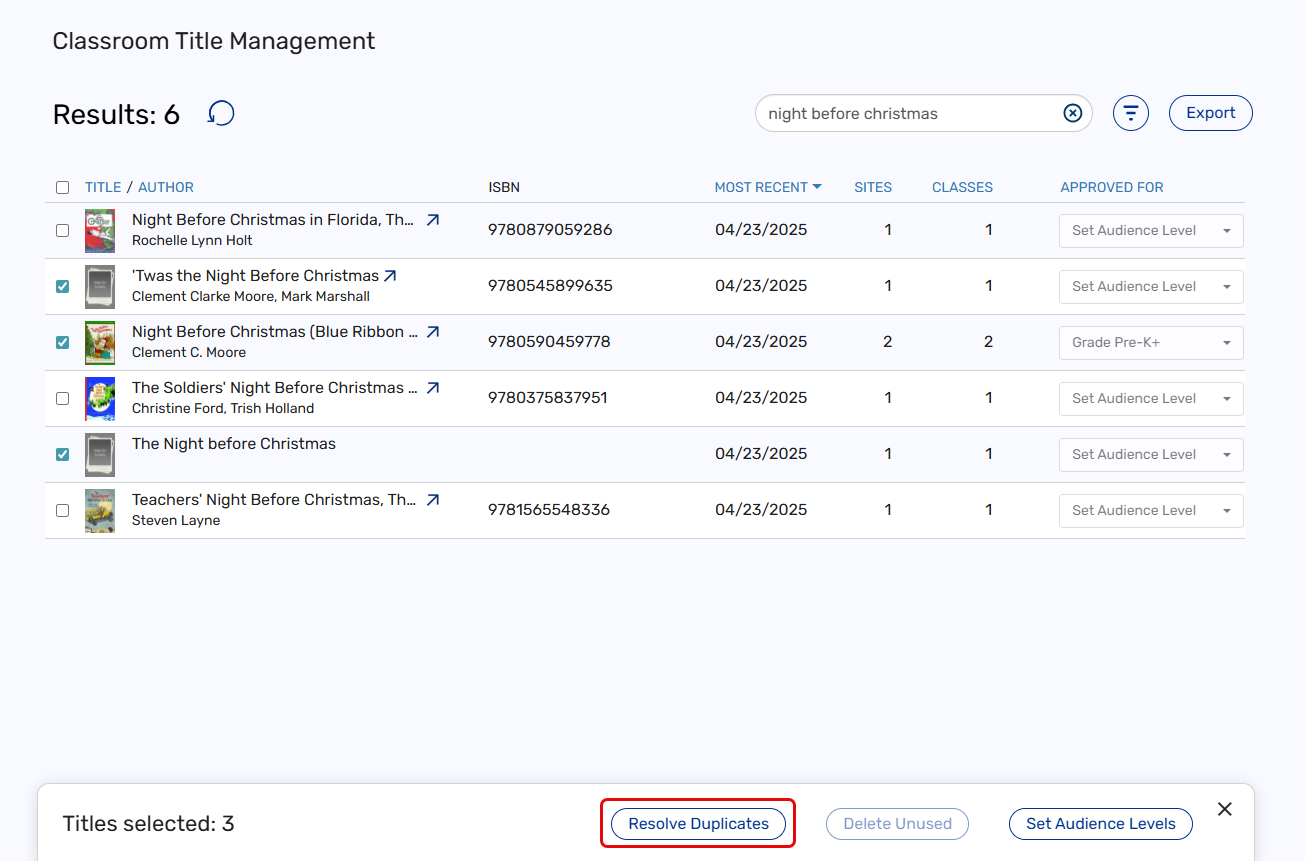Click ISBN 9781565548336
Image resolution: width=1305 pixels, height=861 pixels.
tap(549, 510)
